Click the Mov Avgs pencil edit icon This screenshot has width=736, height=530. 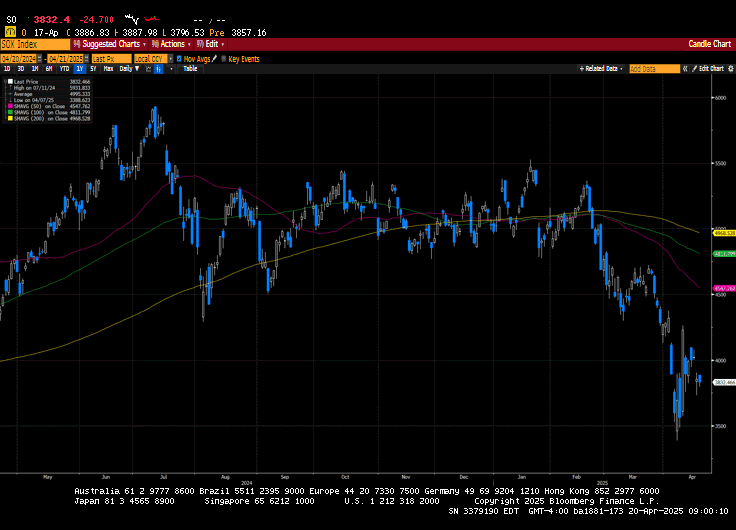pos(213,59)
